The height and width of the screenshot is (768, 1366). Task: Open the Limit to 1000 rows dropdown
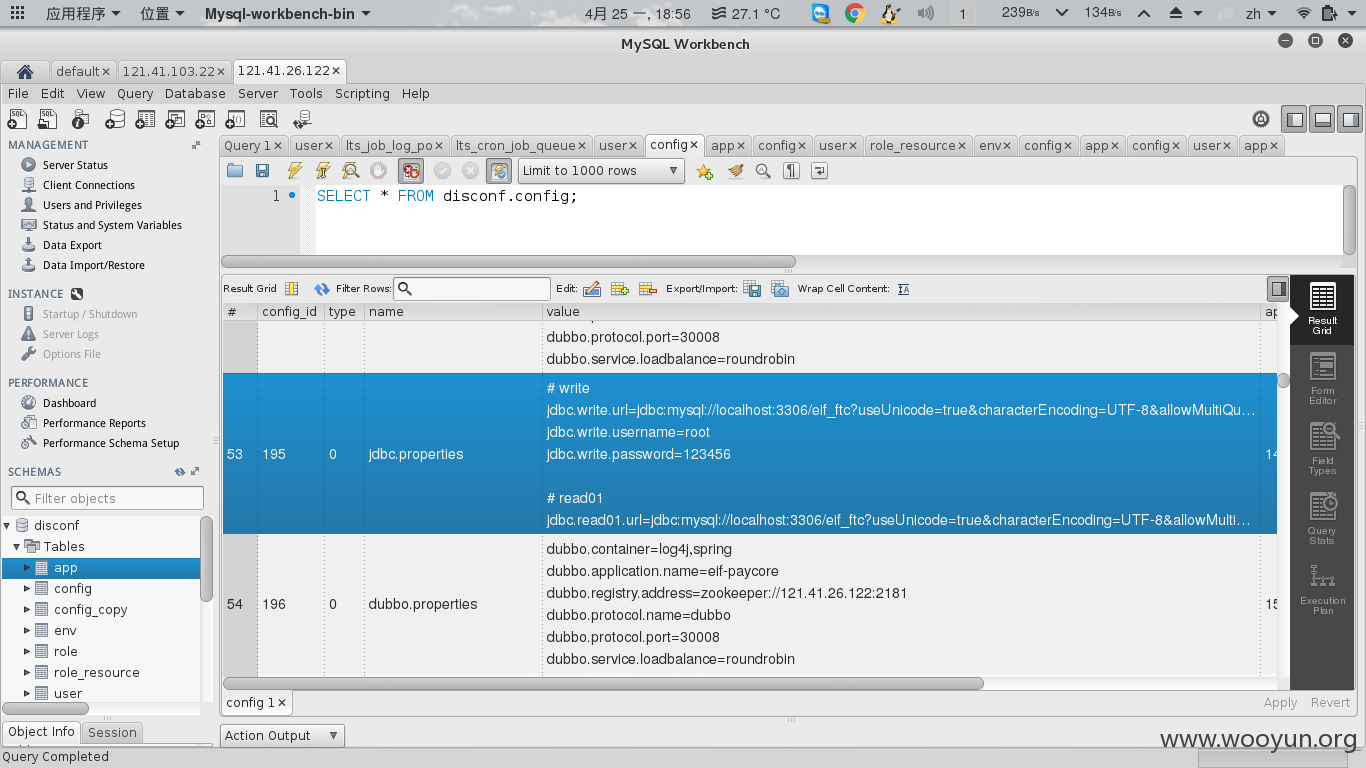pyautogui.click(x=600, y=171)
